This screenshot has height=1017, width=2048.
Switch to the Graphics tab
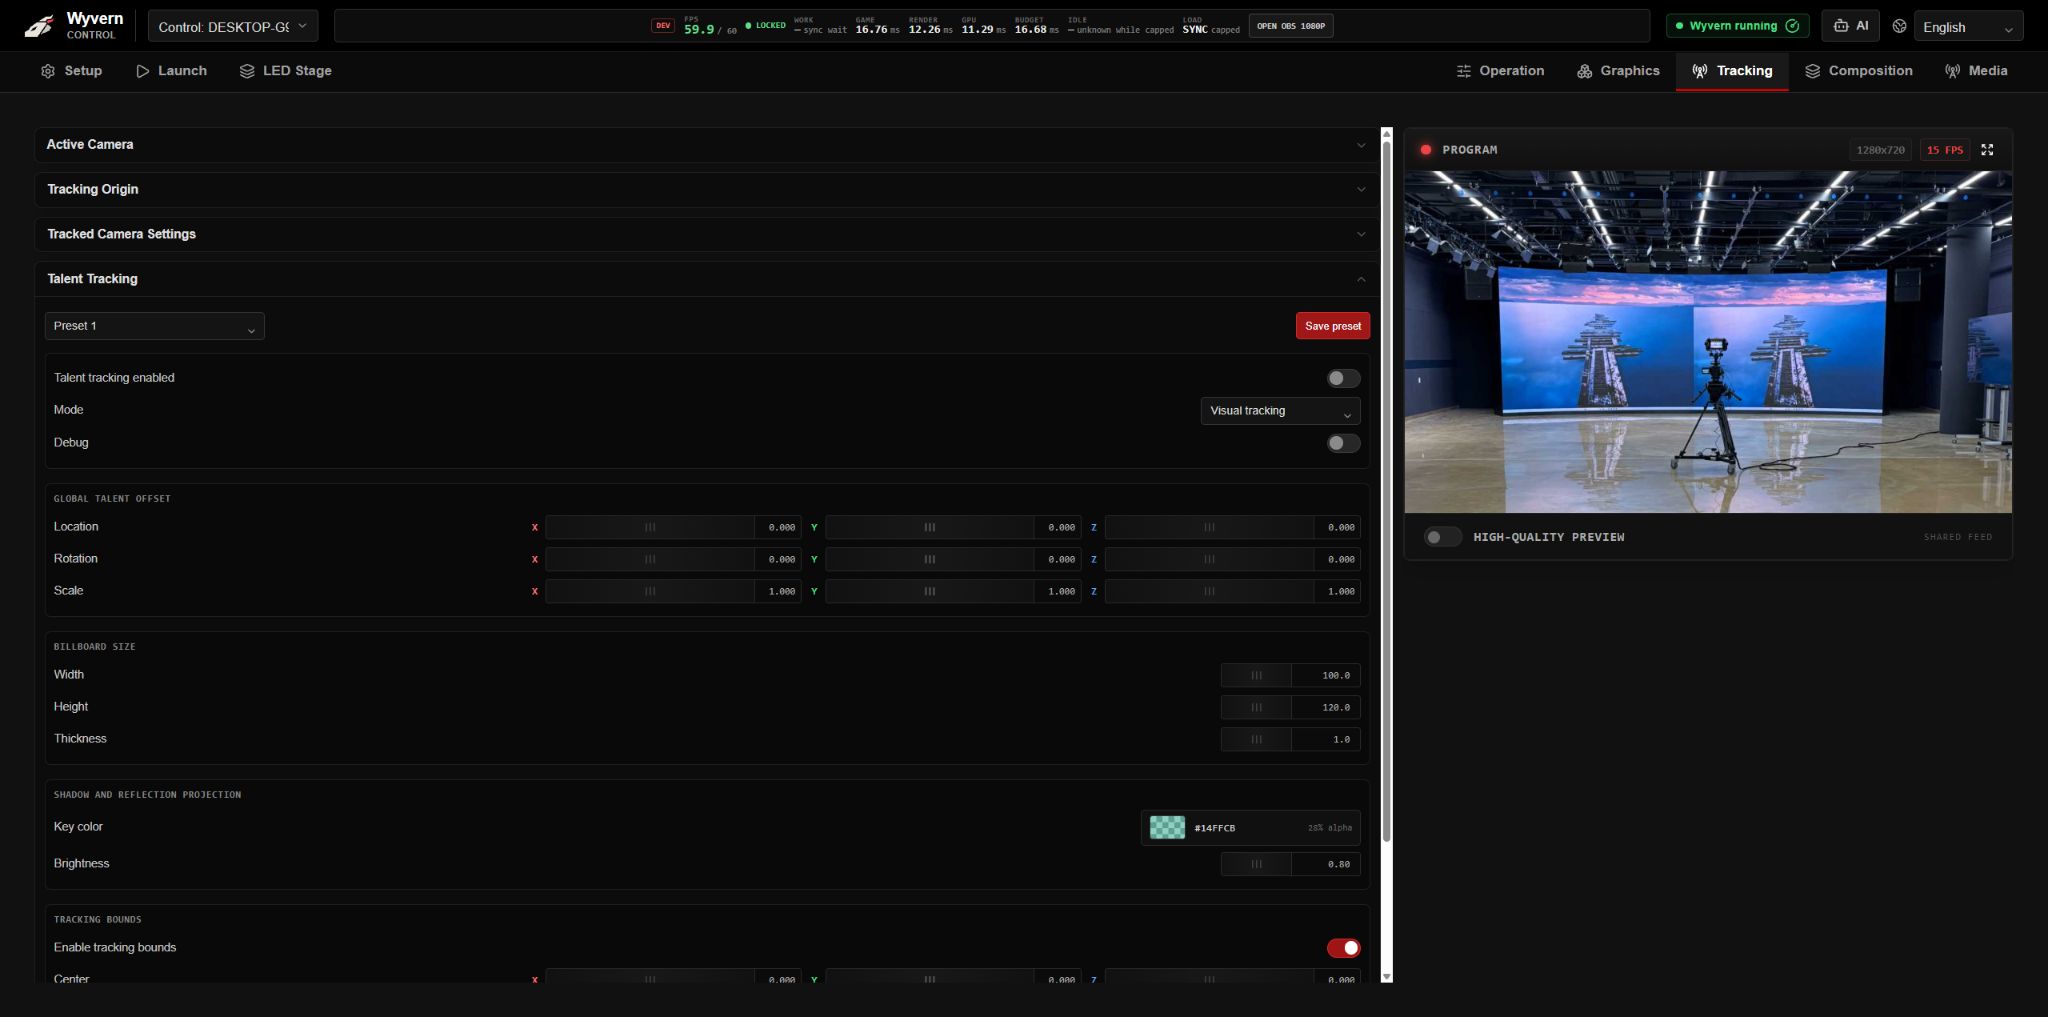1618,71
